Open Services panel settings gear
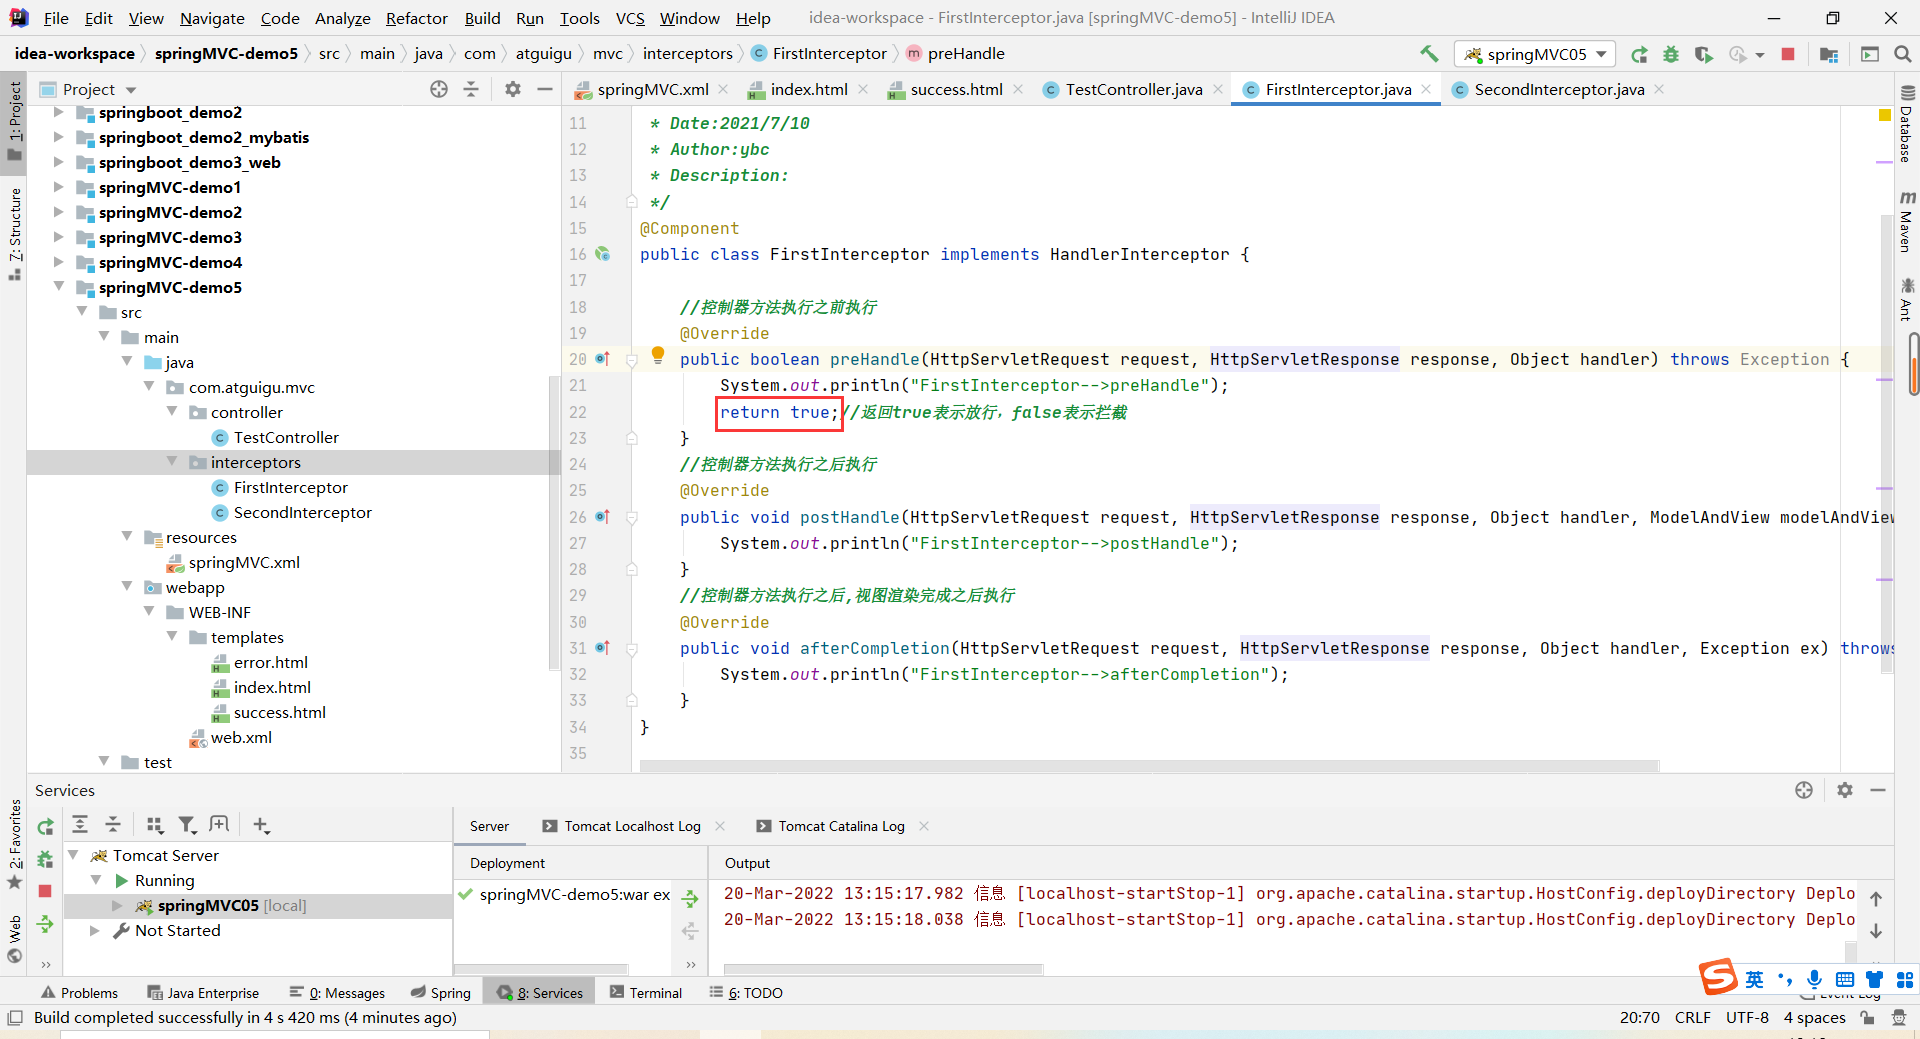 (x=1845, y=790)
